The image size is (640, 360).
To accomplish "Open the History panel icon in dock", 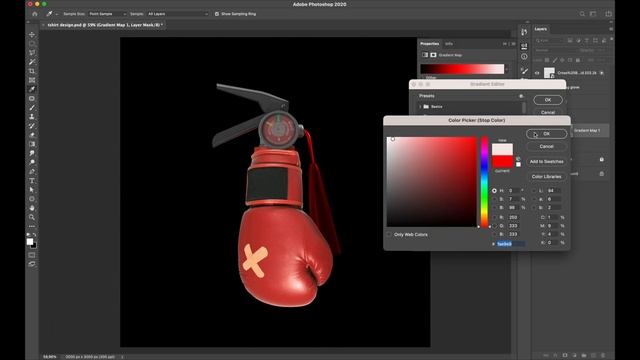I will 524,32.
